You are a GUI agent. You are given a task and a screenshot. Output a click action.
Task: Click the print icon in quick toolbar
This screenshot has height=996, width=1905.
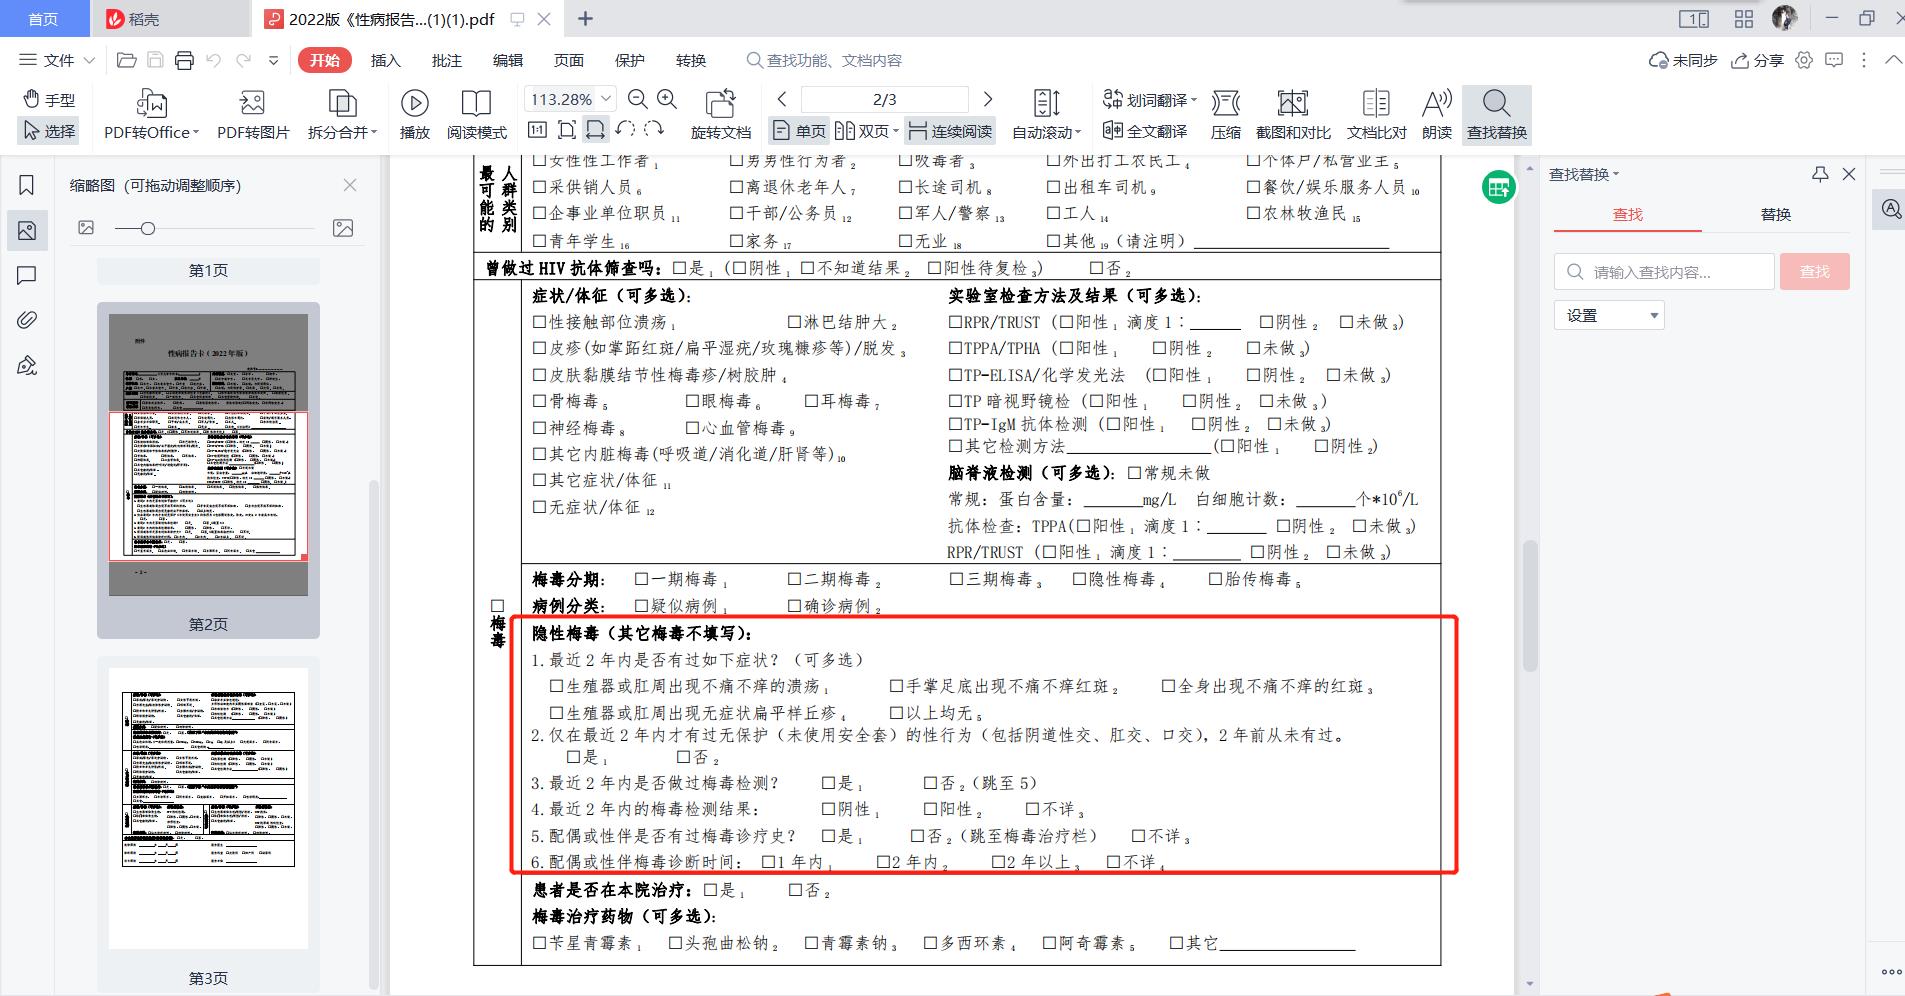184,60
